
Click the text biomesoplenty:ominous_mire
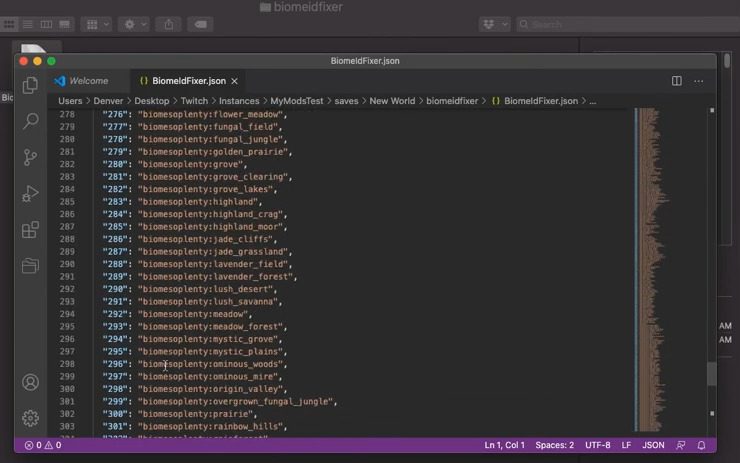[210, 377]
